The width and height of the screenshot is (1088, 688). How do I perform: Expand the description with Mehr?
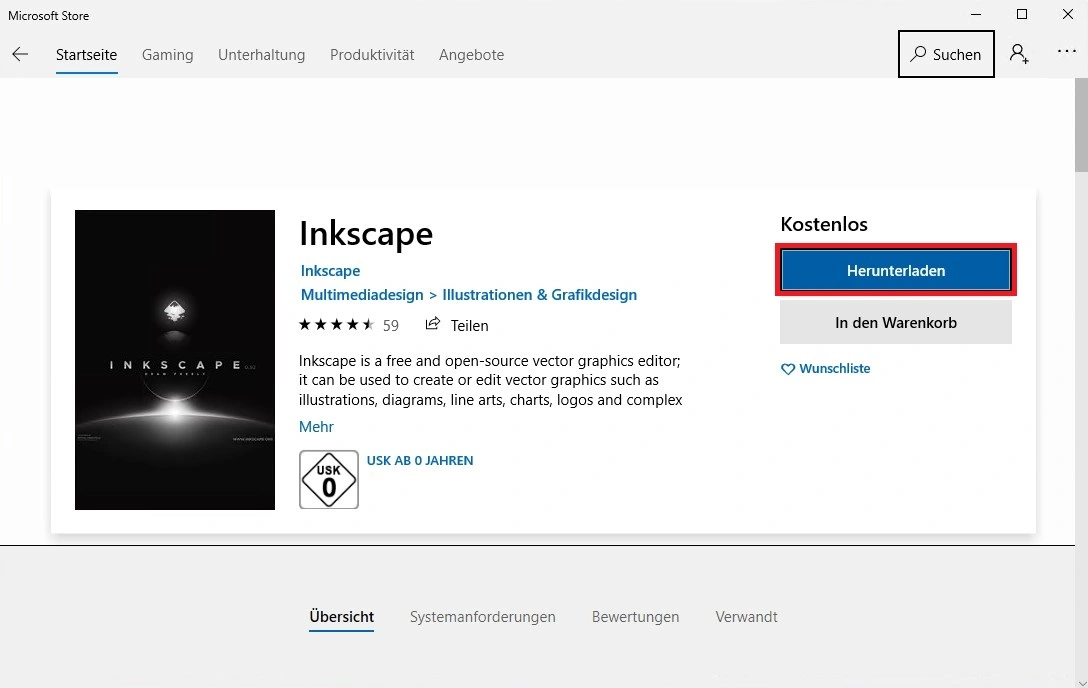coord(316,426)
